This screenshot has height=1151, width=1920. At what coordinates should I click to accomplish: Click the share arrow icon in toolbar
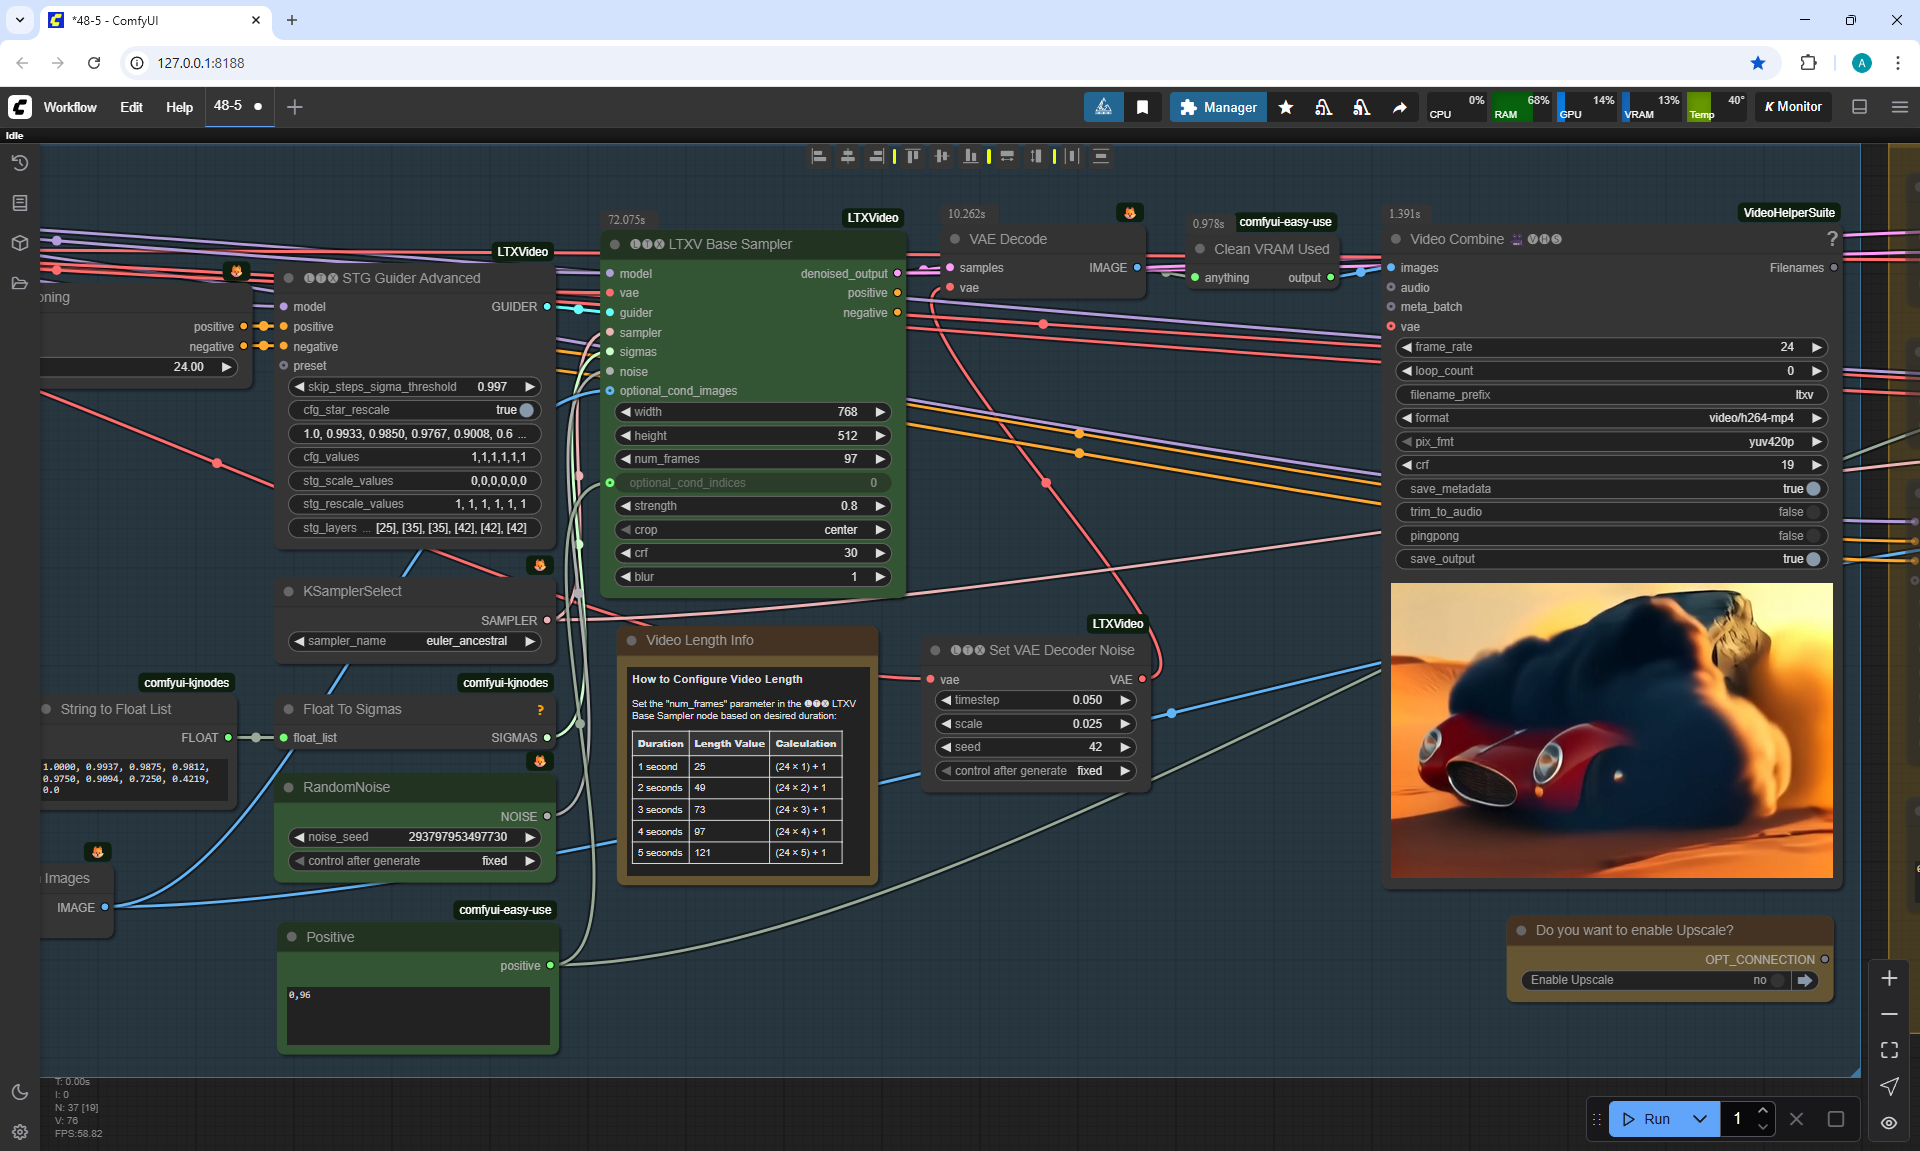point(1400,107)
